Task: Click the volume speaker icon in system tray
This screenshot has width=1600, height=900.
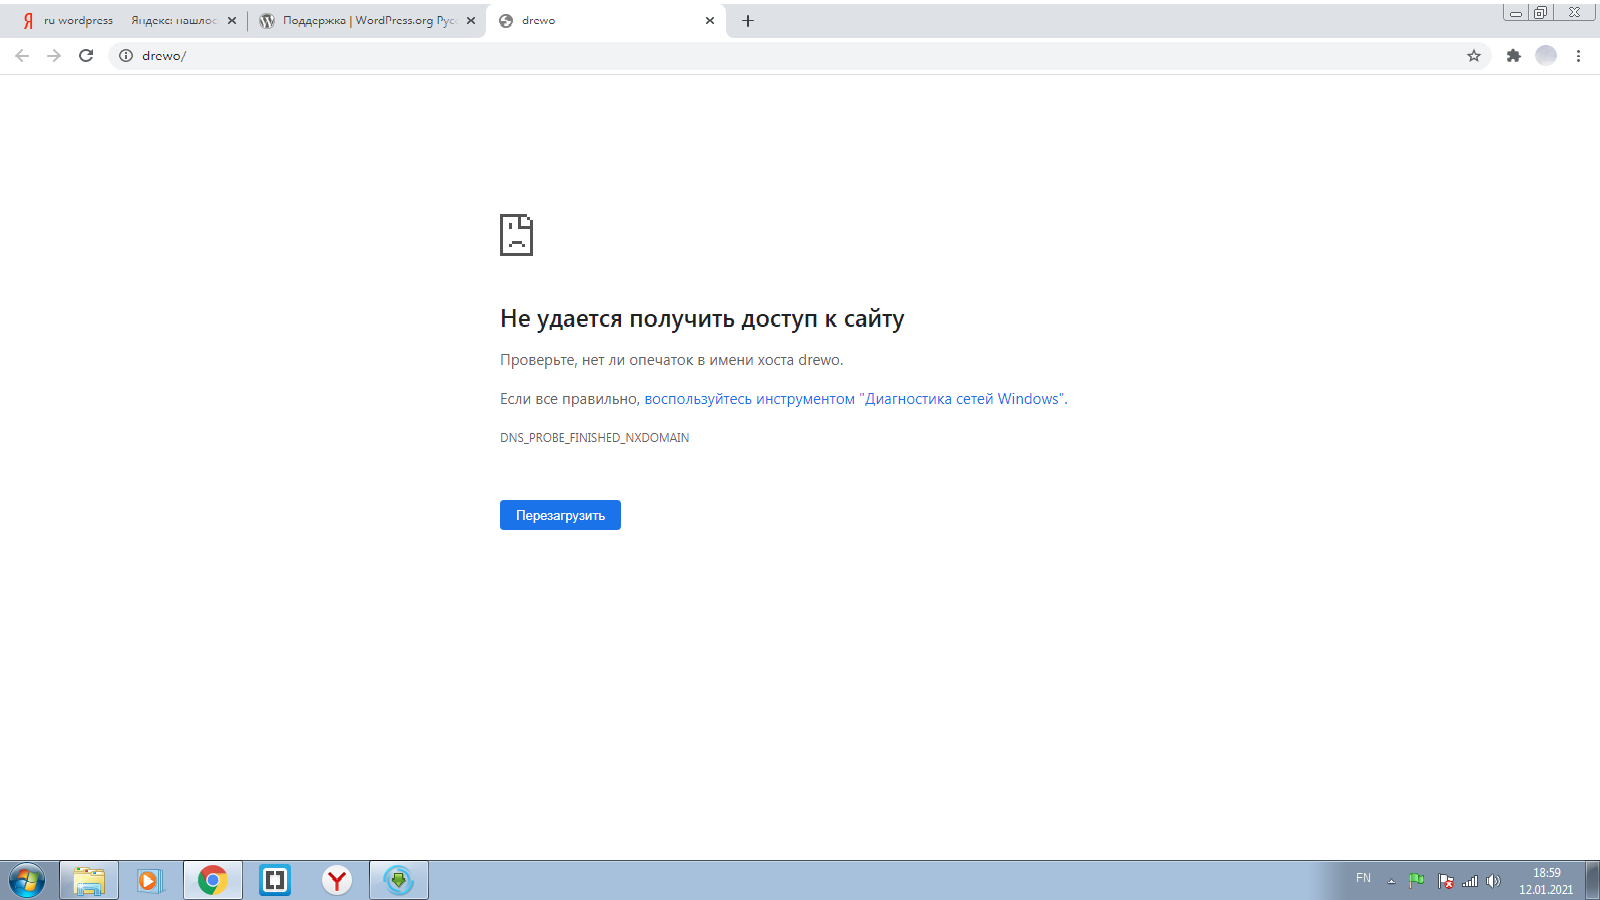Action: pyautogui.click(x=1493, y=881)
